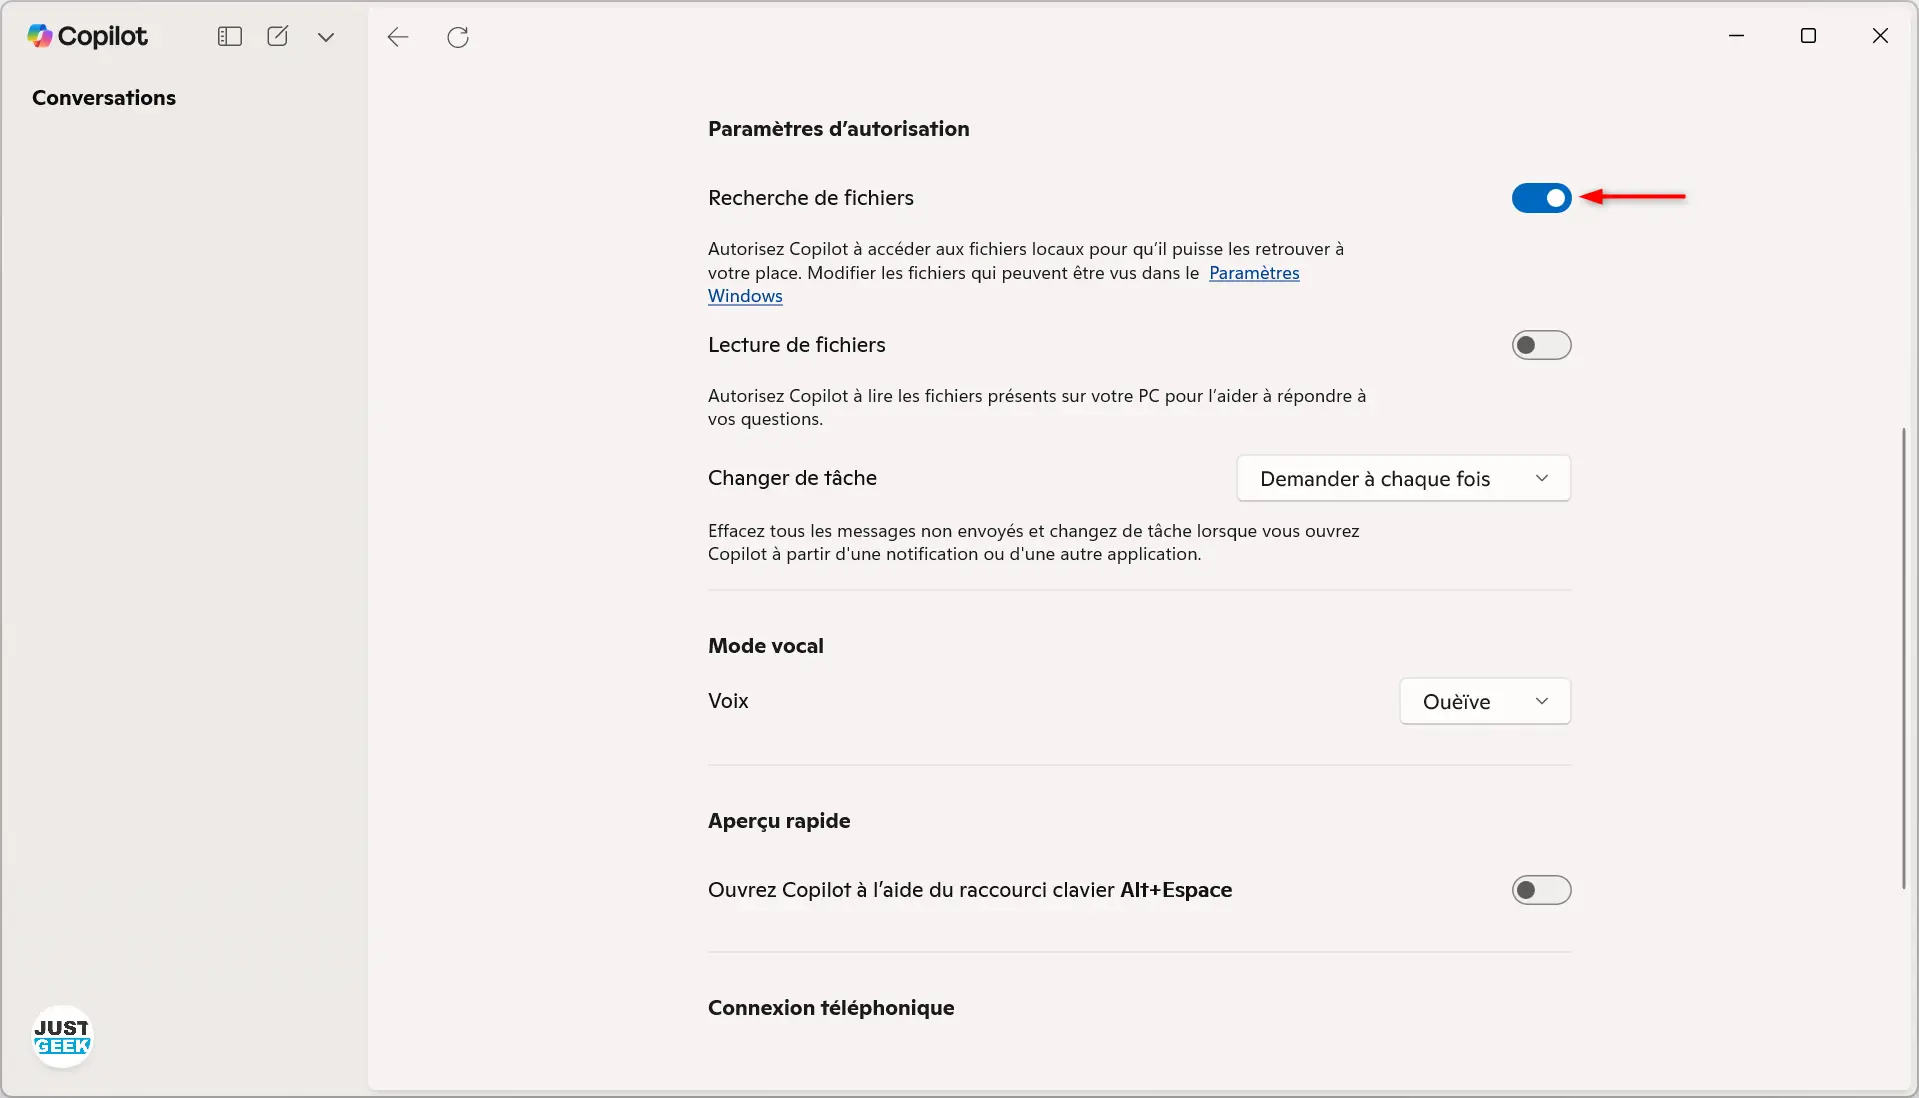Click the Copilot logo icon

point(40,36)
